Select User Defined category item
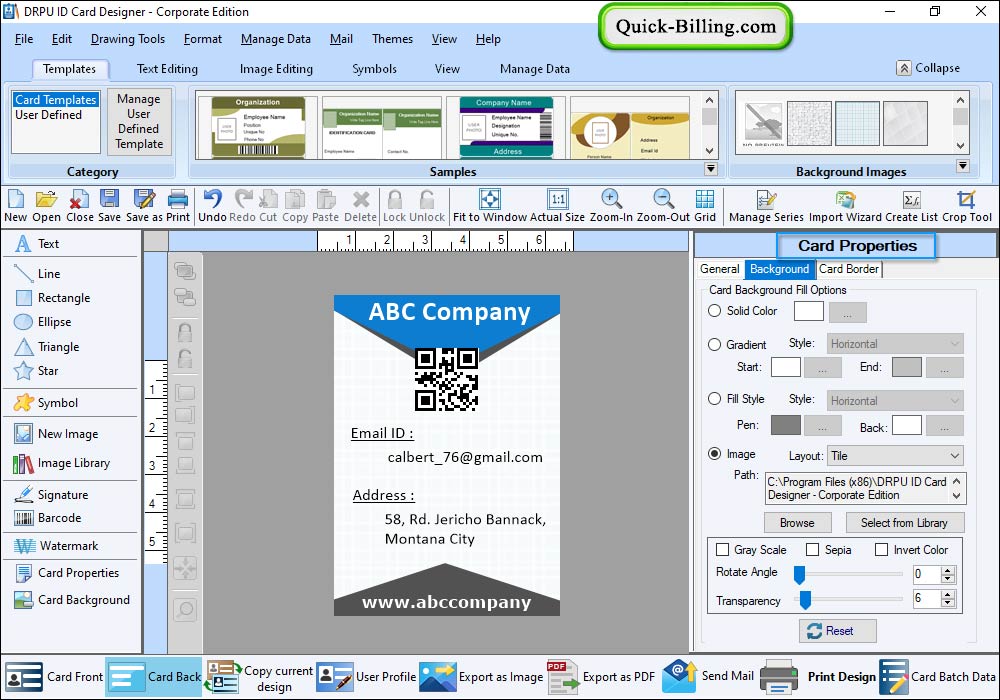1000x700 pixels. click(48, 115)
